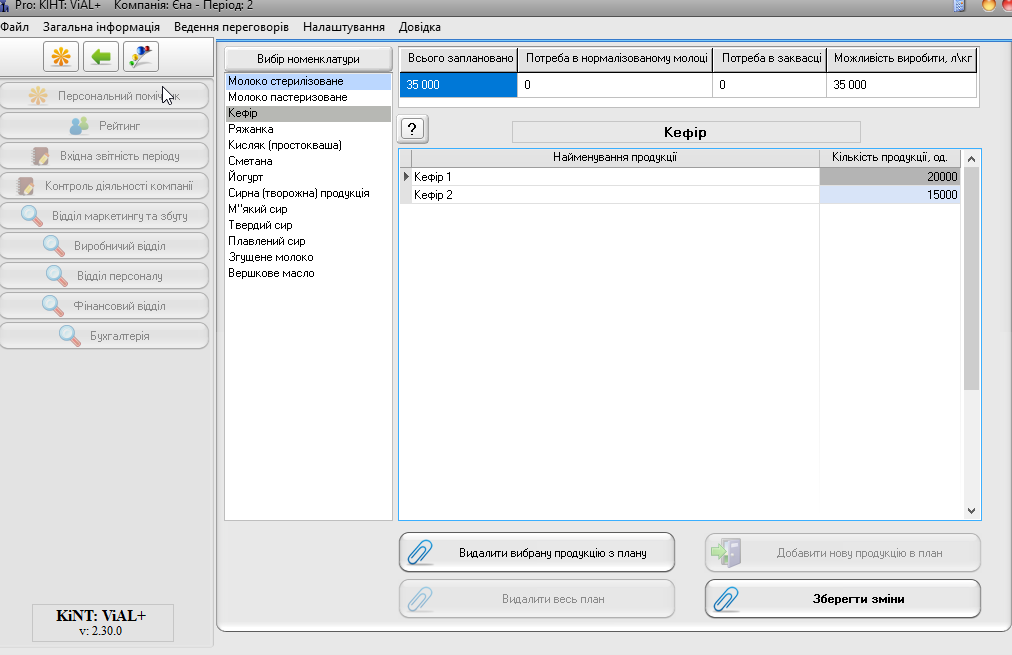Edit the quantity cell showing 15000
Image resolution: width=1012 pixels, height=655 pixels.
(889, 195)
